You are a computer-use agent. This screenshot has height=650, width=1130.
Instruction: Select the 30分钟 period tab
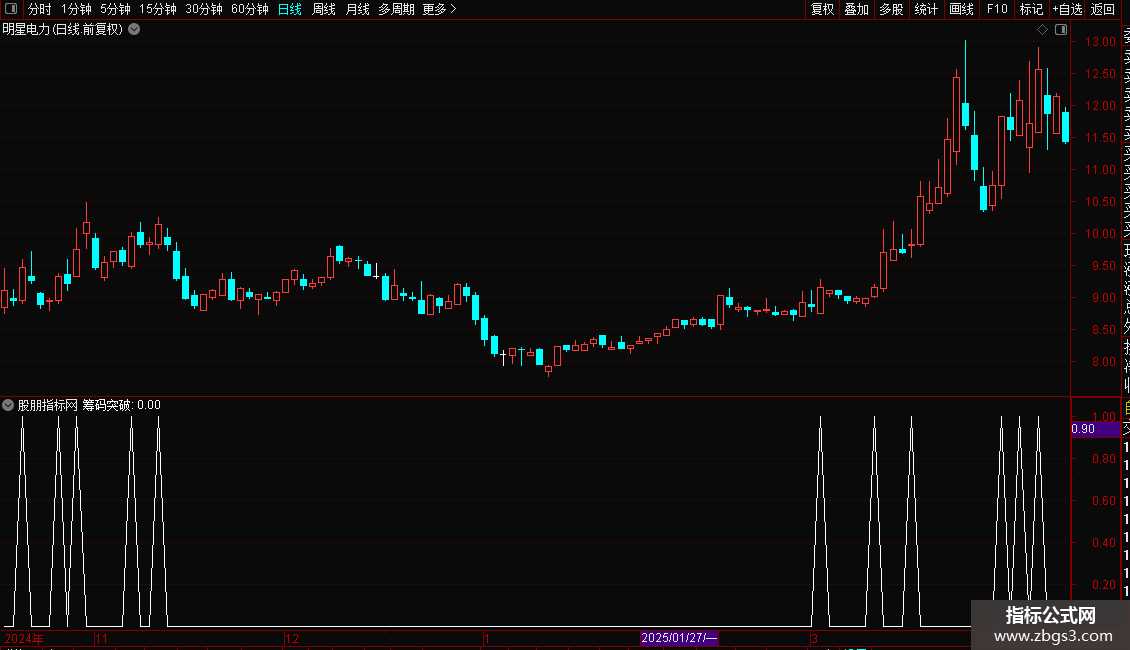pos(204,9)
